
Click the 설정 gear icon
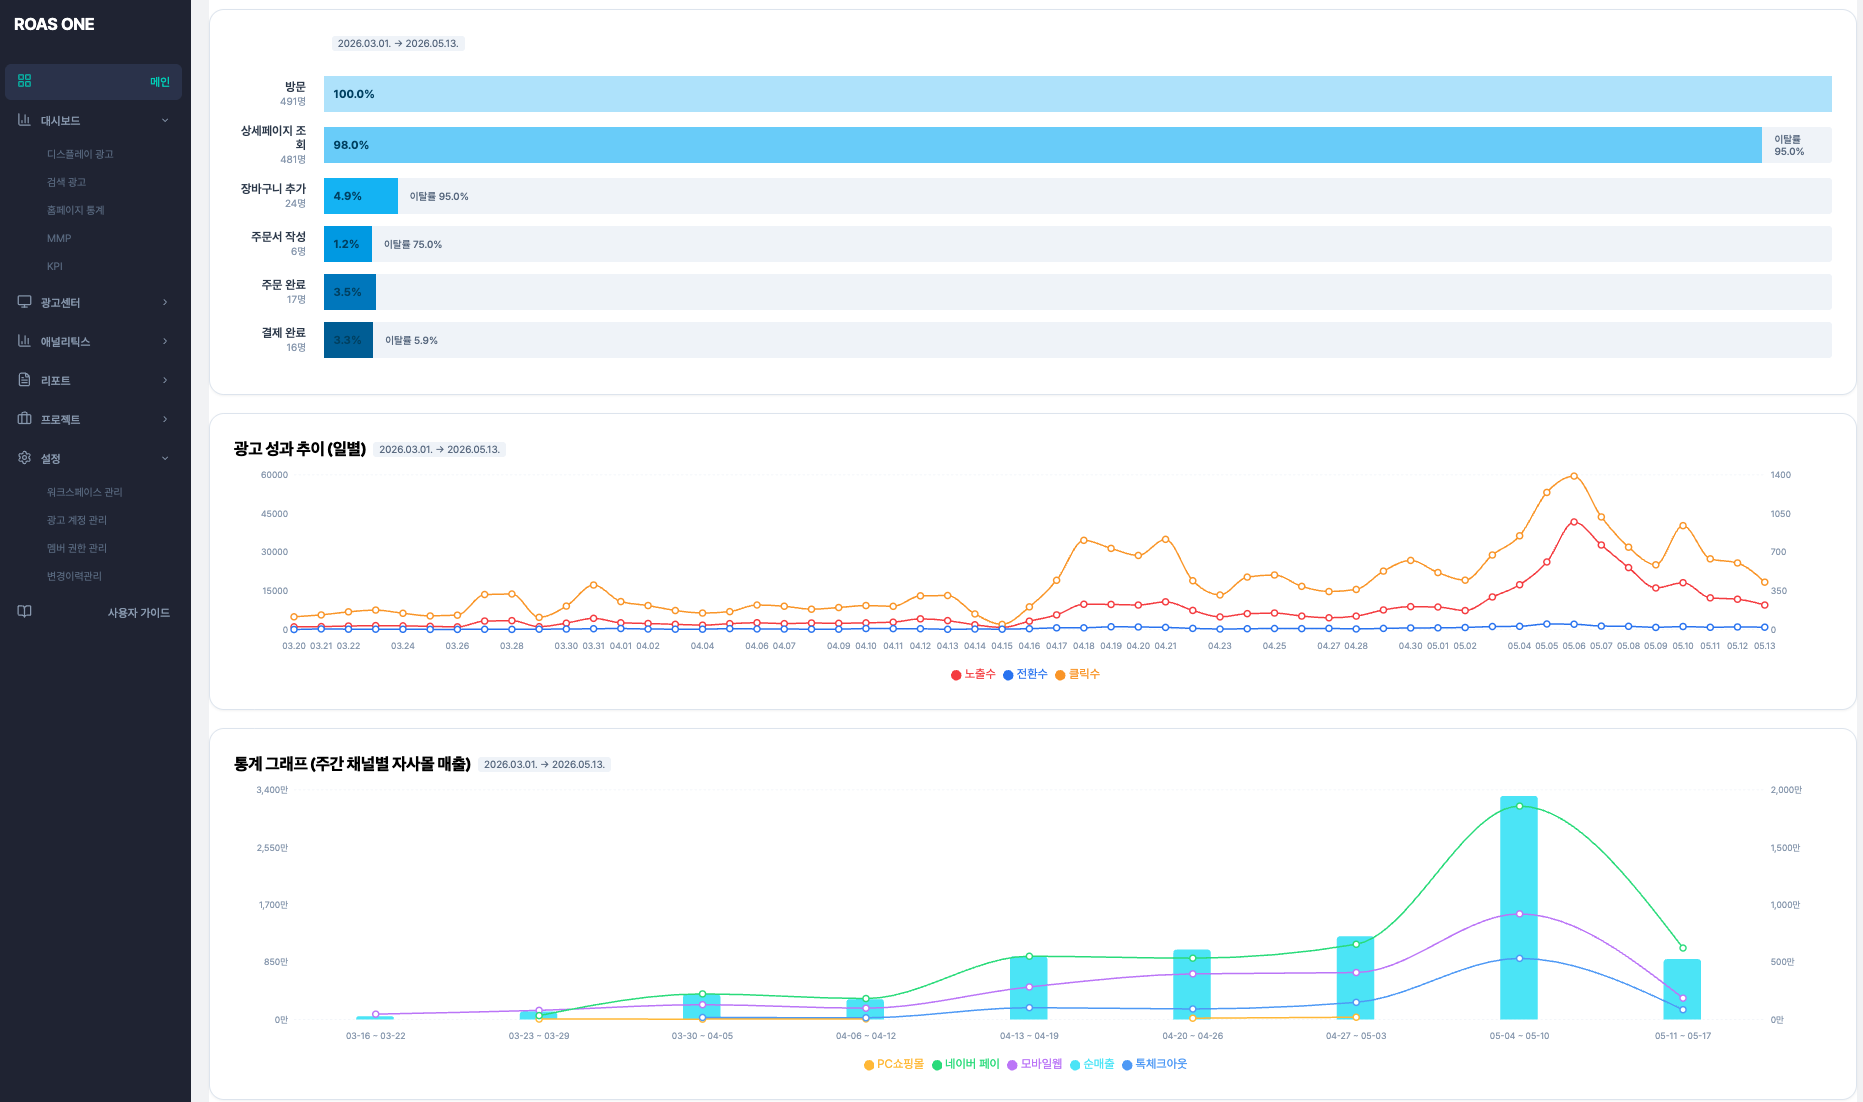pyautogui.click(x=24, y=458)
